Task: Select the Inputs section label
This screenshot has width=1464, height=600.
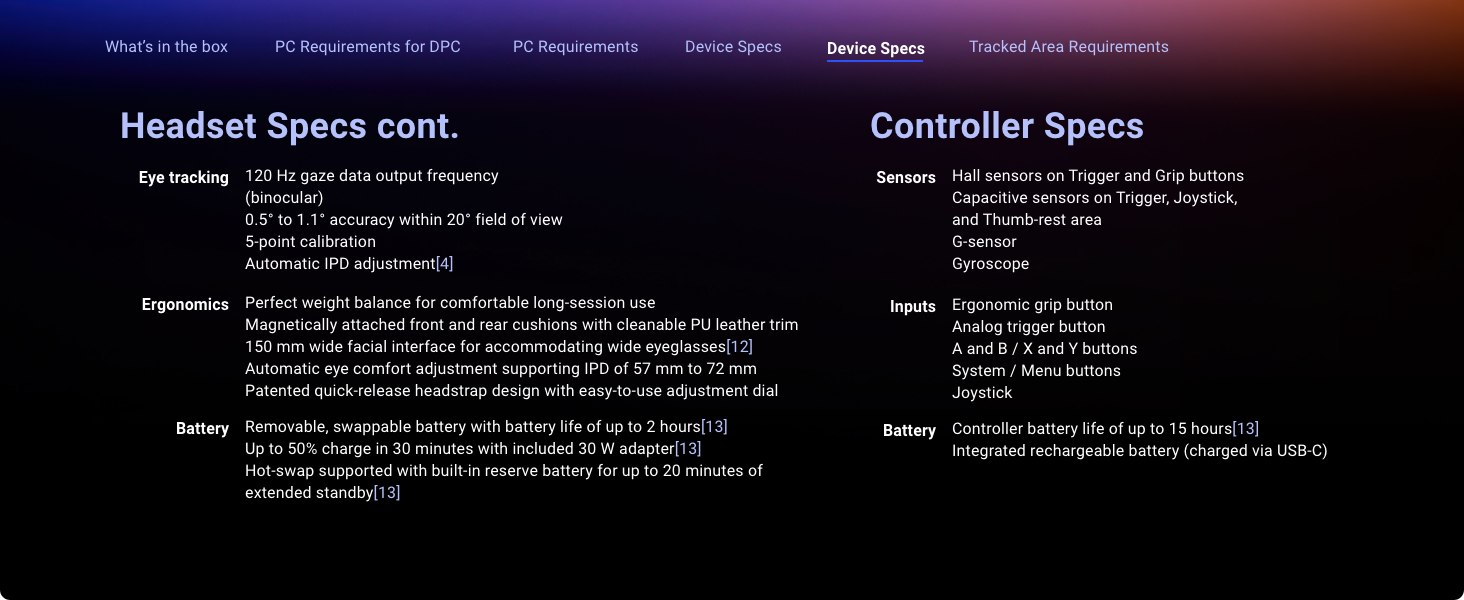Action: (x=912, y=307)
